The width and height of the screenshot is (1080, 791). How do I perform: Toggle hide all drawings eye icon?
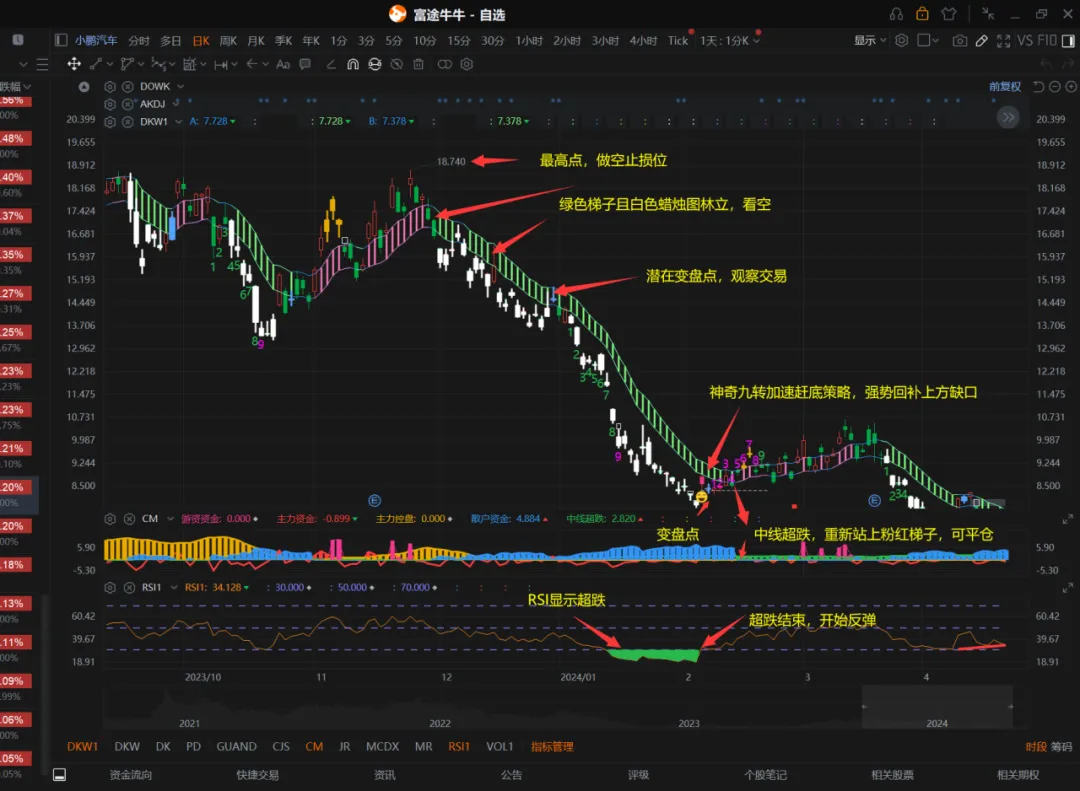[397, 64]
